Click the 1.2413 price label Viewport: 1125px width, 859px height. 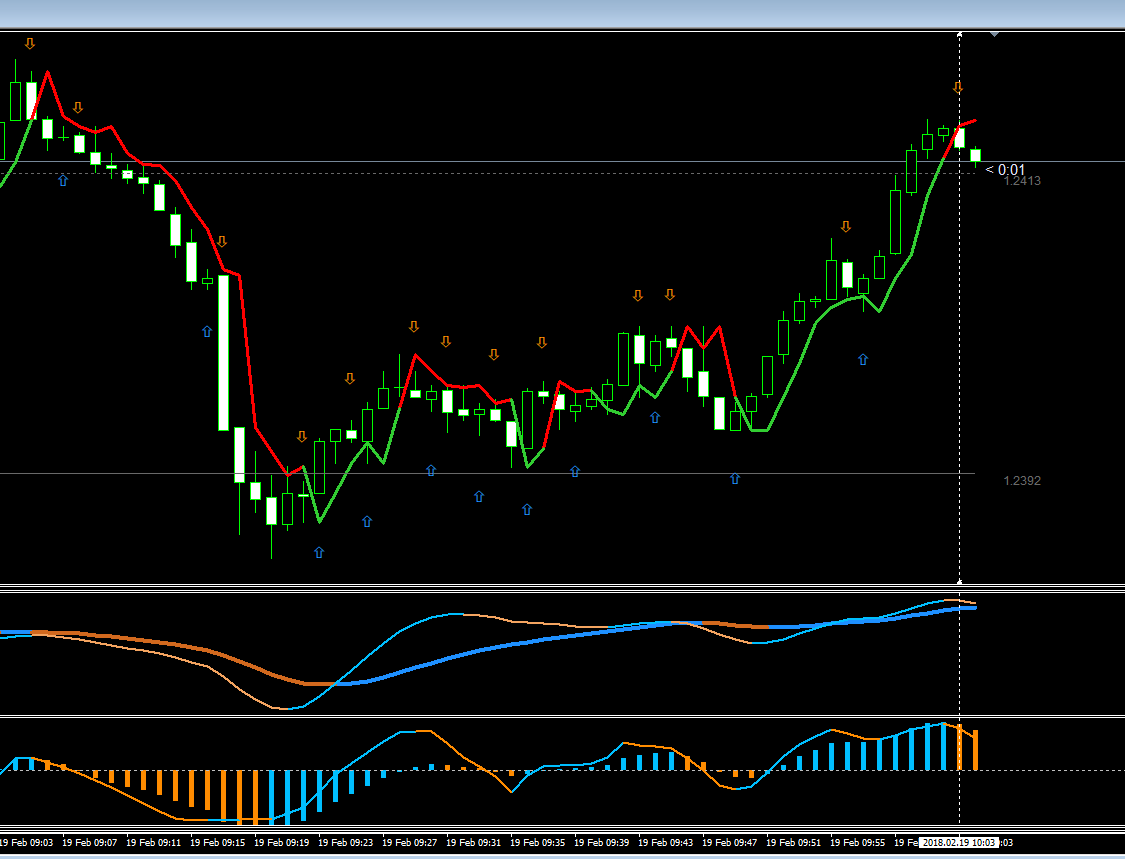click(x=1022, y=181)
